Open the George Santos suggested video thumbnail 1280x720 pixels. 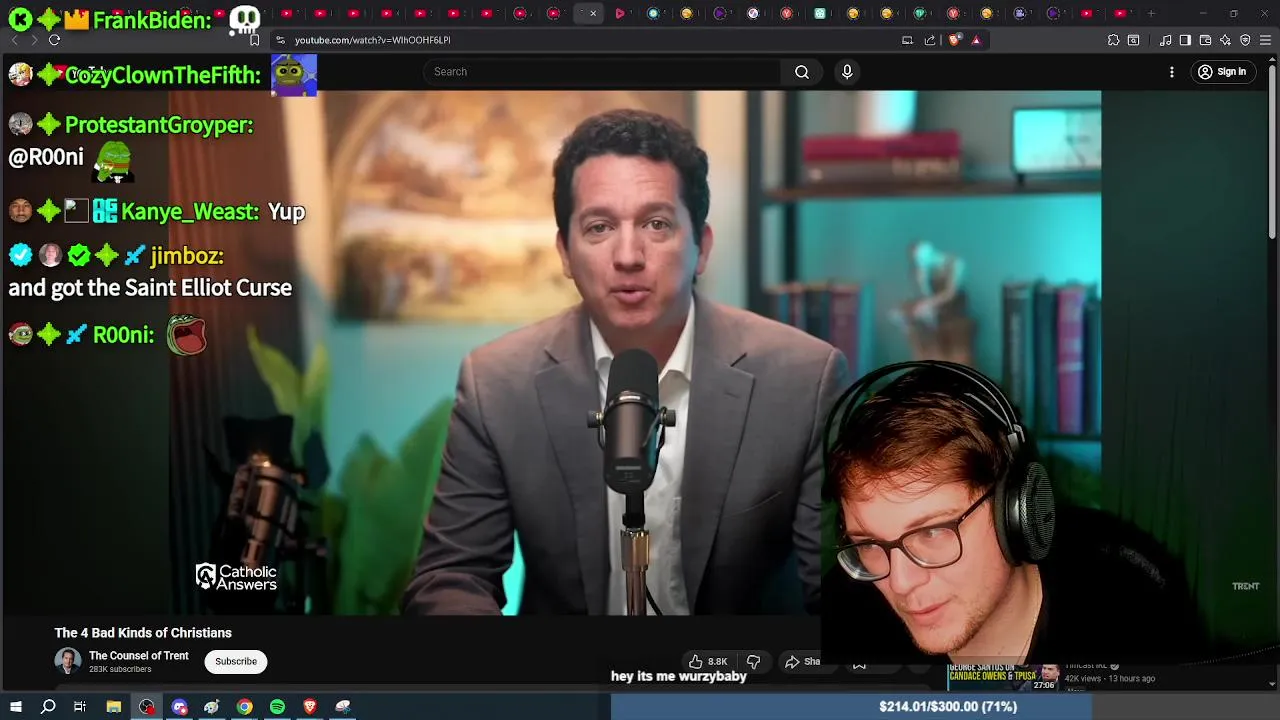(1003, 676)
